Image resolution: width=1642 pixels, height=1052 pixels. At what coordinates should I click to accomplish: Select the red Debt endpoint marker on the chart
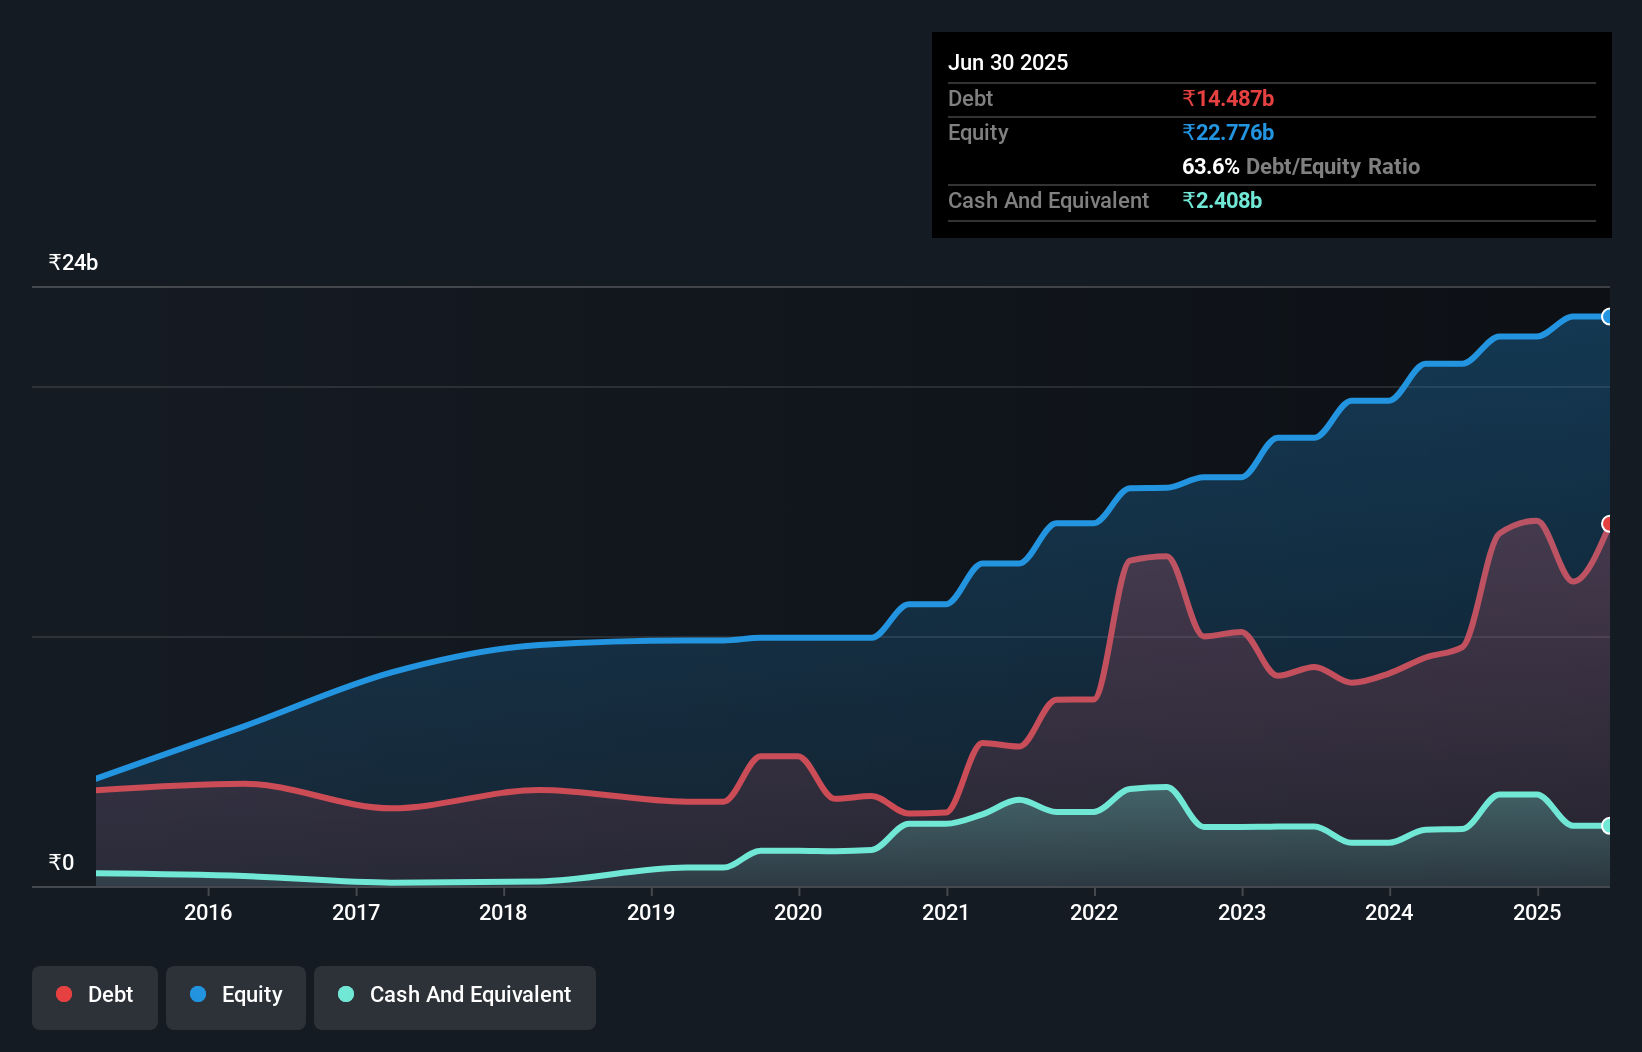click(1609, 522)
